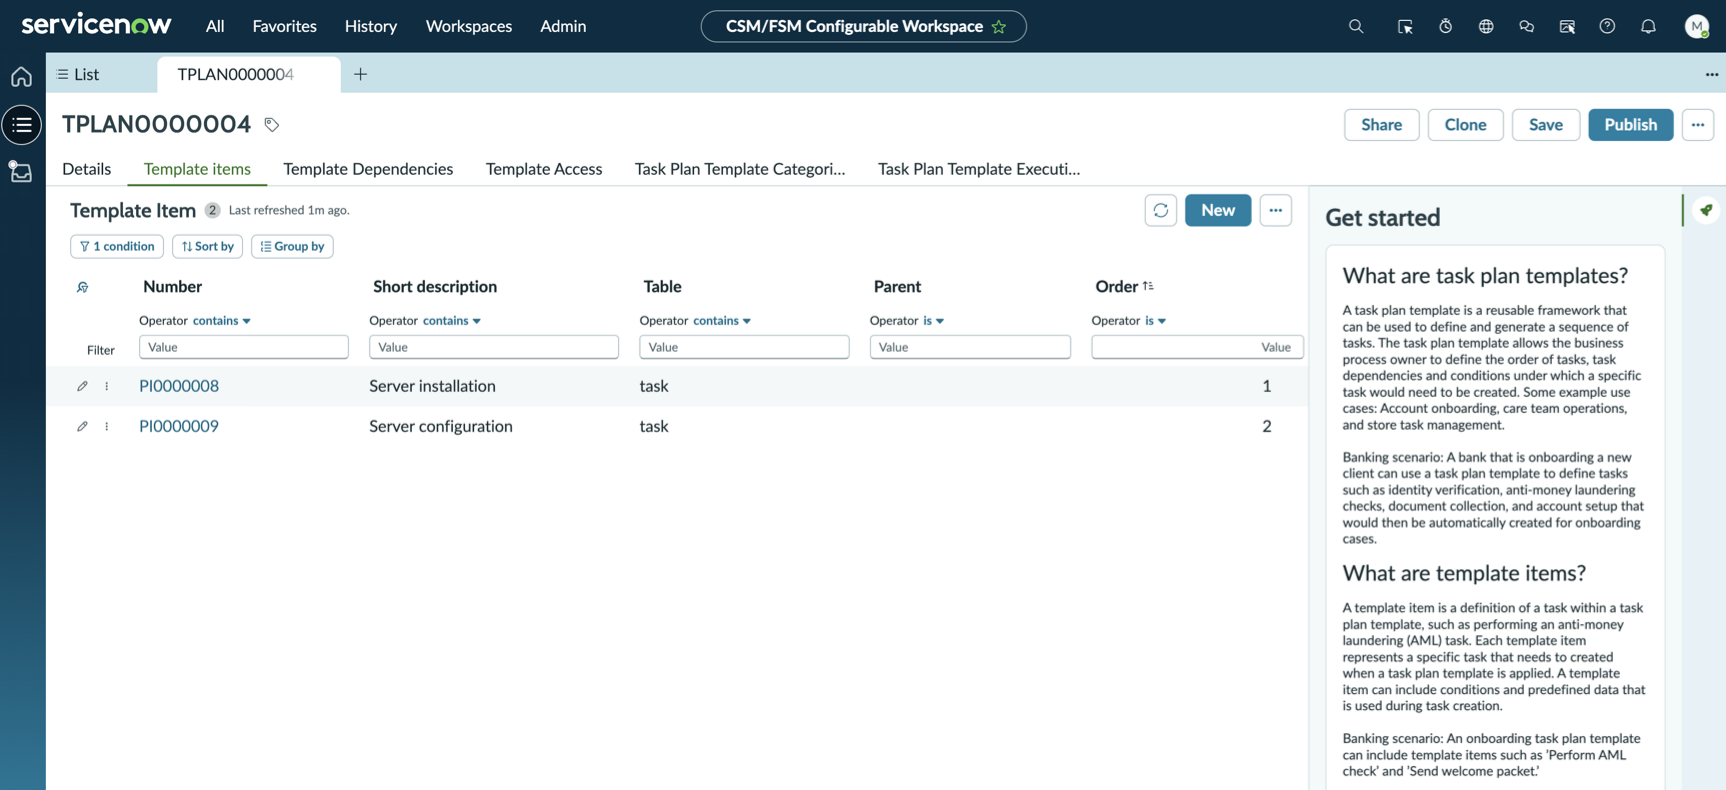Change the Table column operator dropdown
The height and width of the screenshot is (790, 1726).
(x=722, y=320)
